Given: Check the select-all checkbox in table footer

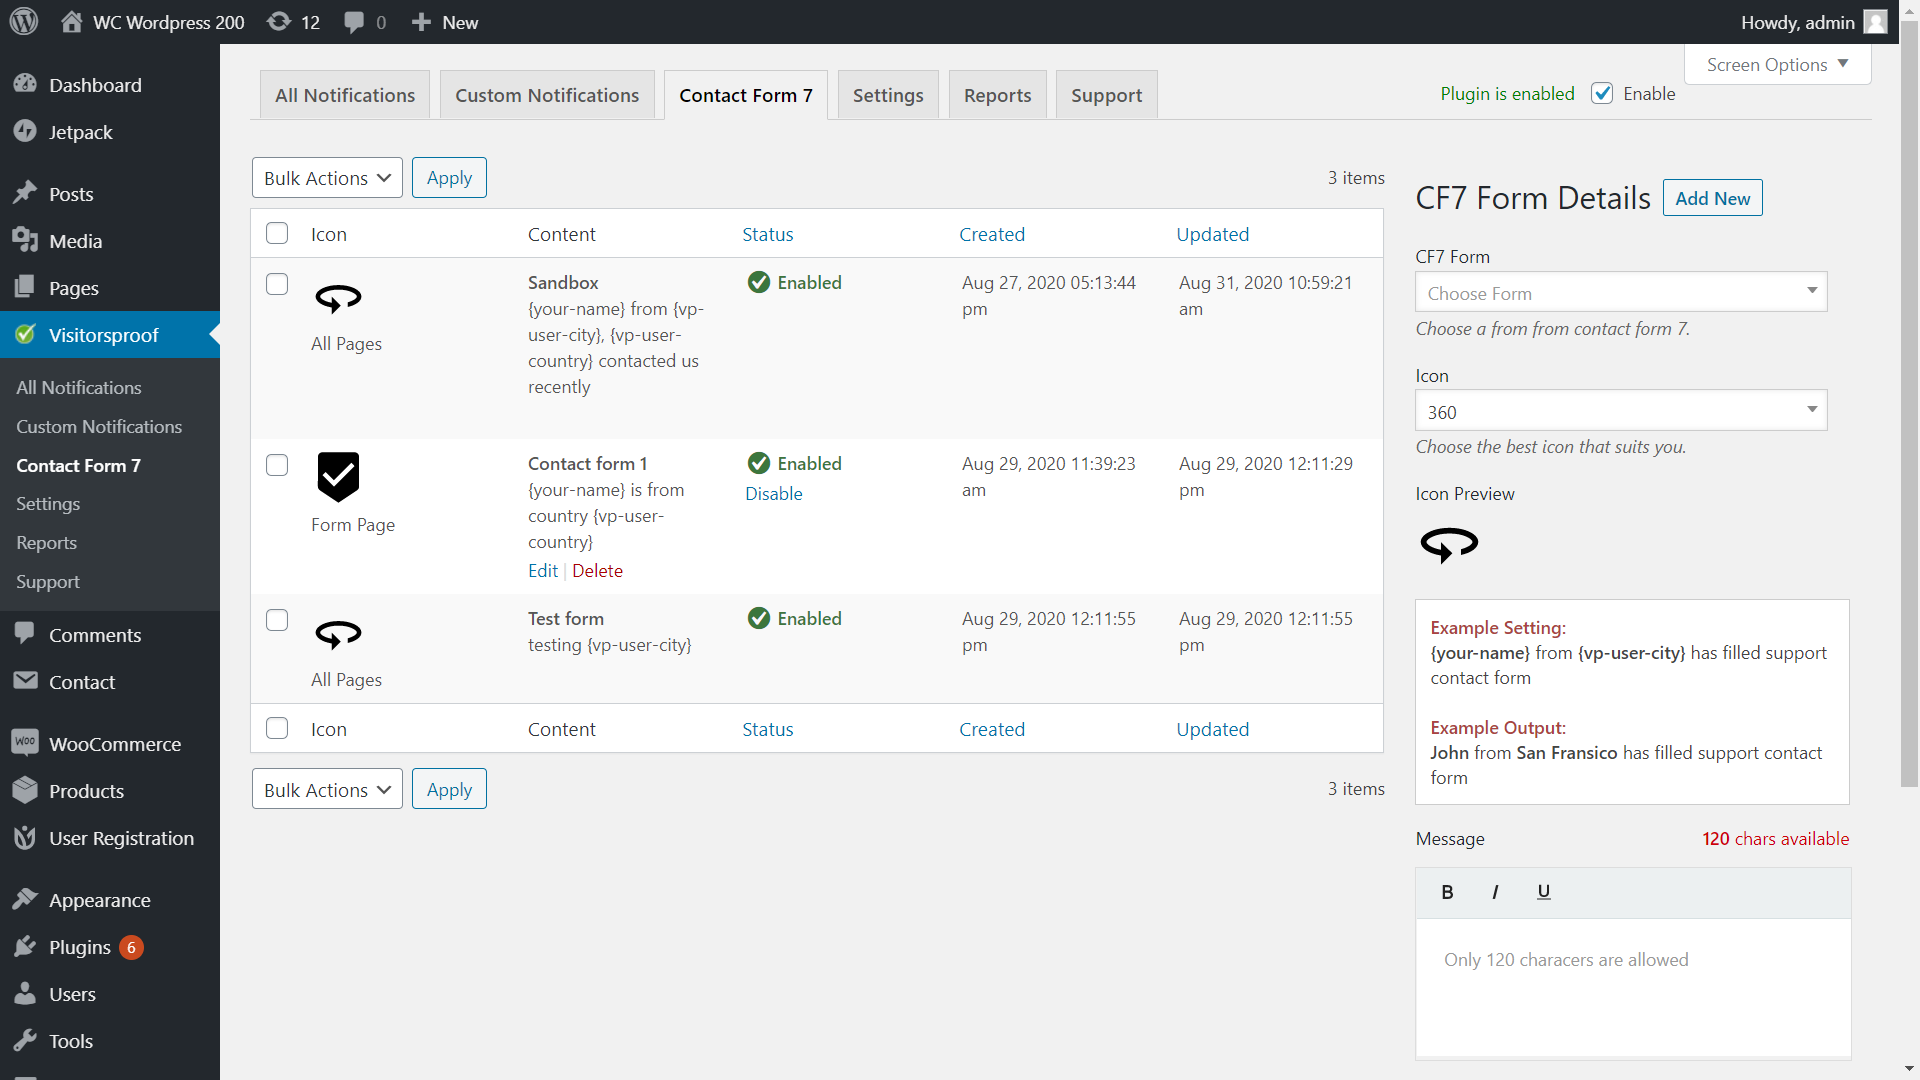Looking at the screenshot, I should pos(277,728).
